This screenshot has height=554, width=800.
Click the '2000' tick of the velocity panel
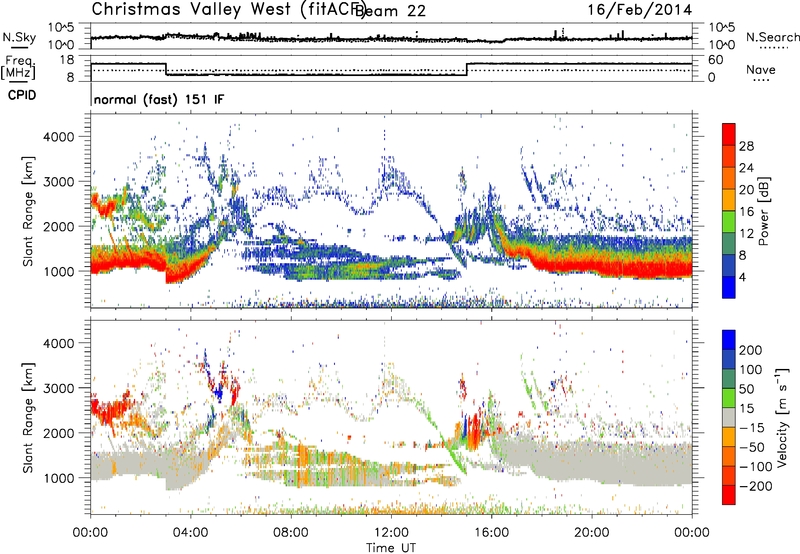tap(58, 433)
